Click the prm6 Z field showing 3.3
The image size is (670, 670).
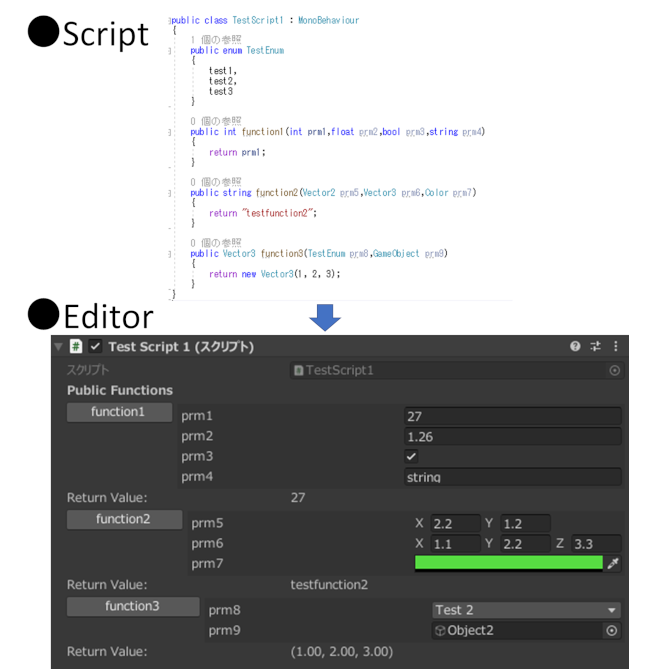[x=596, y=544]
